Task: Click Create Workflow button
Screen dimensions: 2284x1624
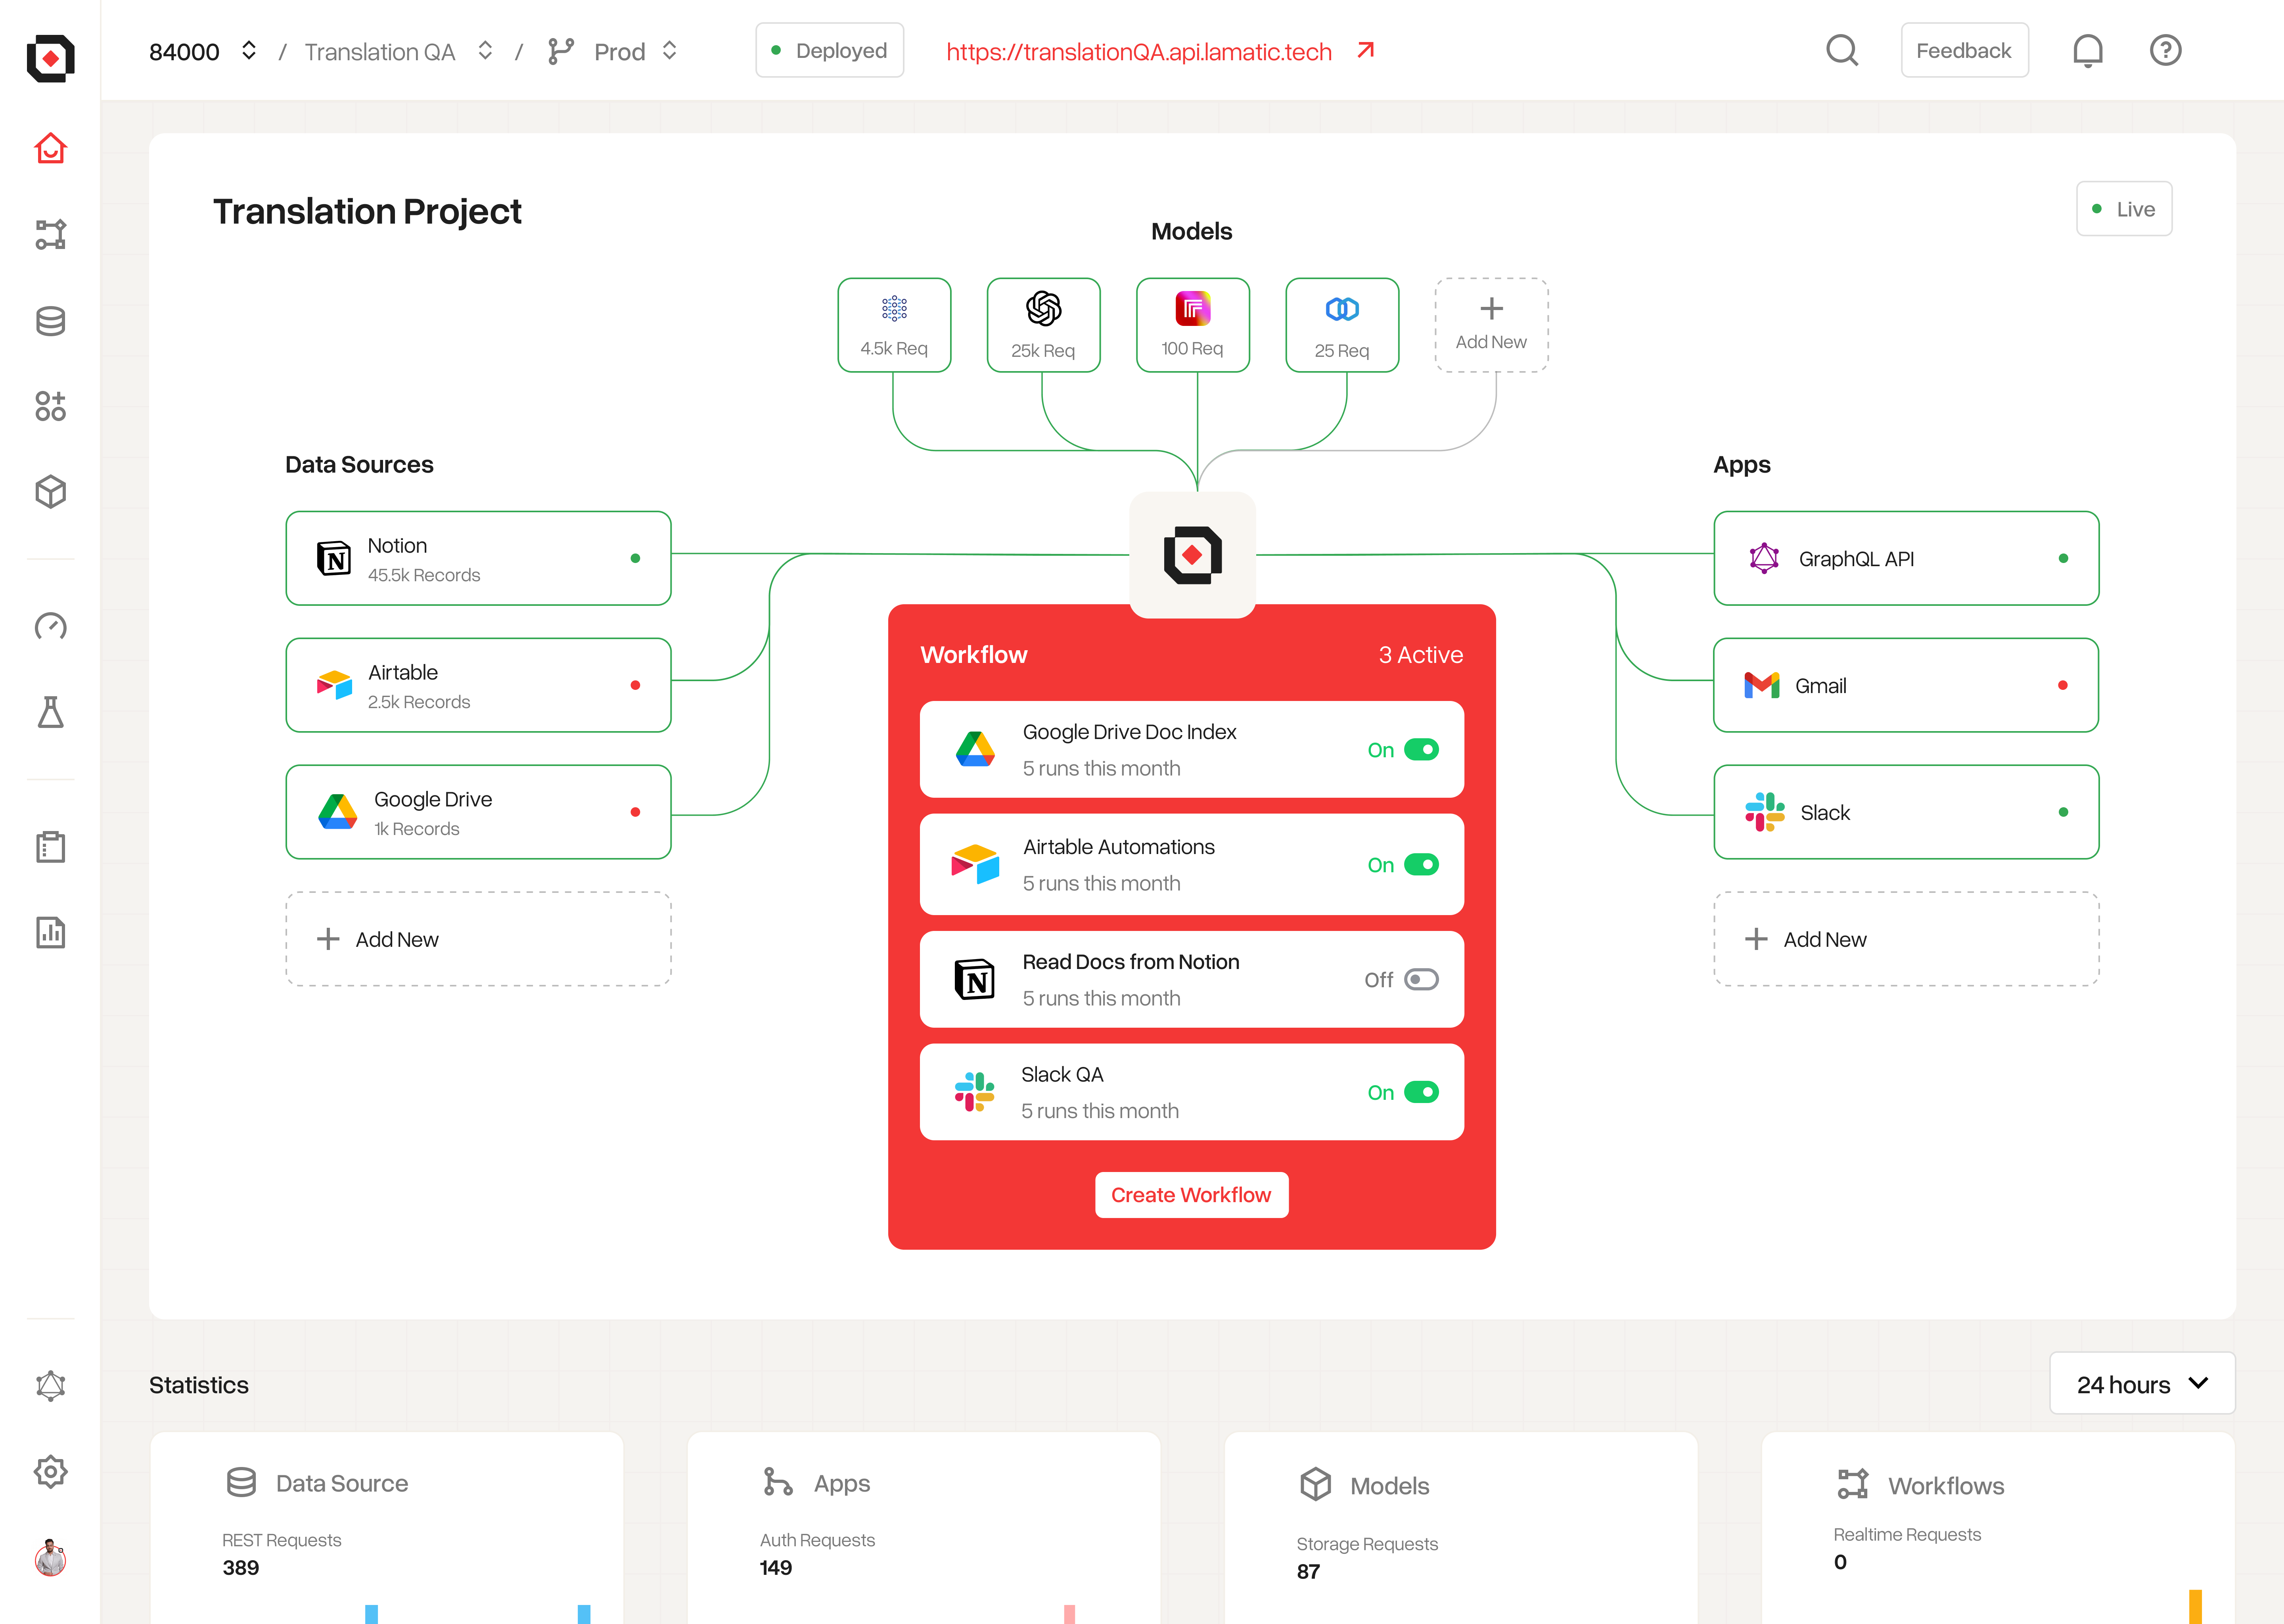Action: coord(1192,1195)
